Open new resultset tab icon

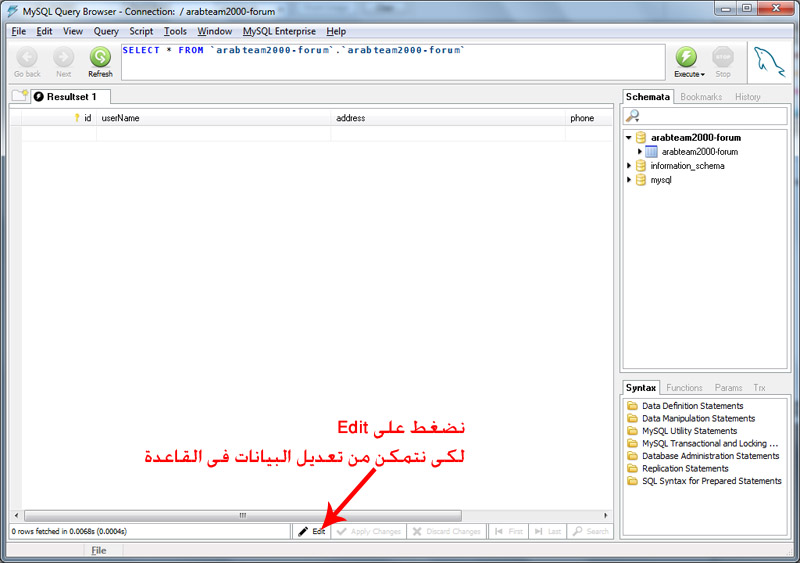(20, 95)
